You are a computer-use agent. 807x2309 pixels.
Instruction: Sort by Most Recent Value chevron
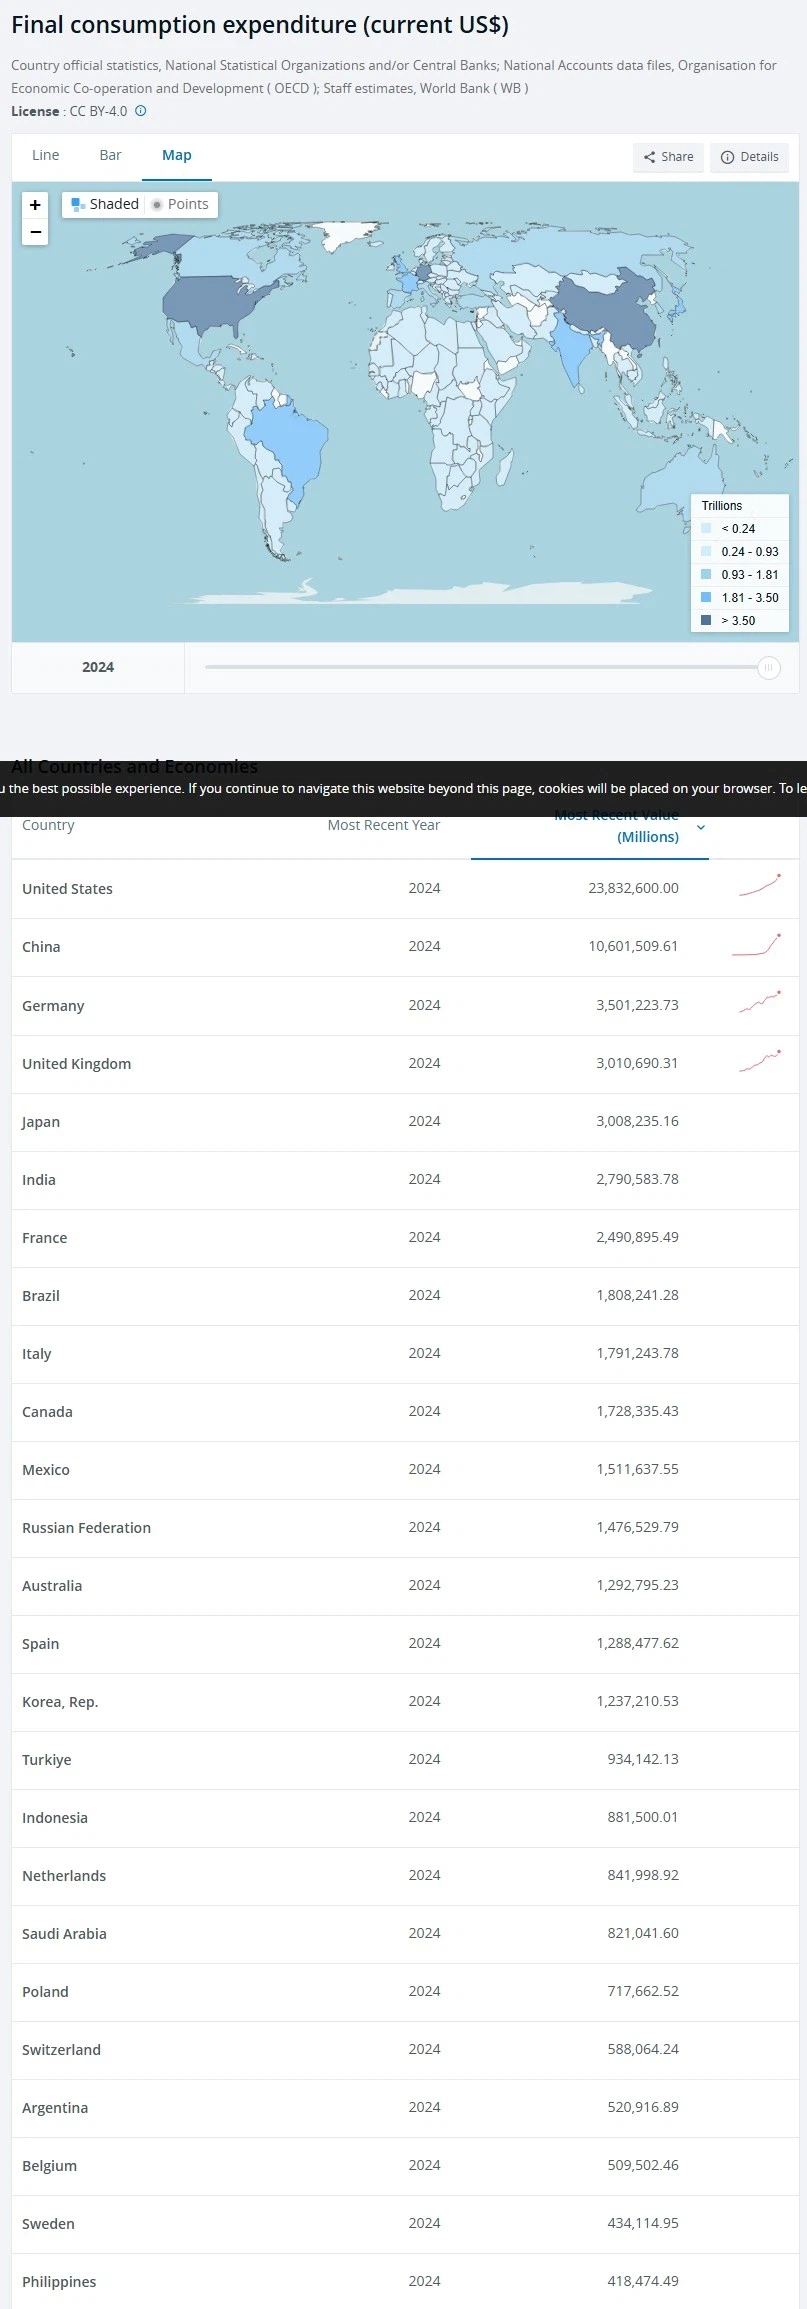(x=701, y=827)
